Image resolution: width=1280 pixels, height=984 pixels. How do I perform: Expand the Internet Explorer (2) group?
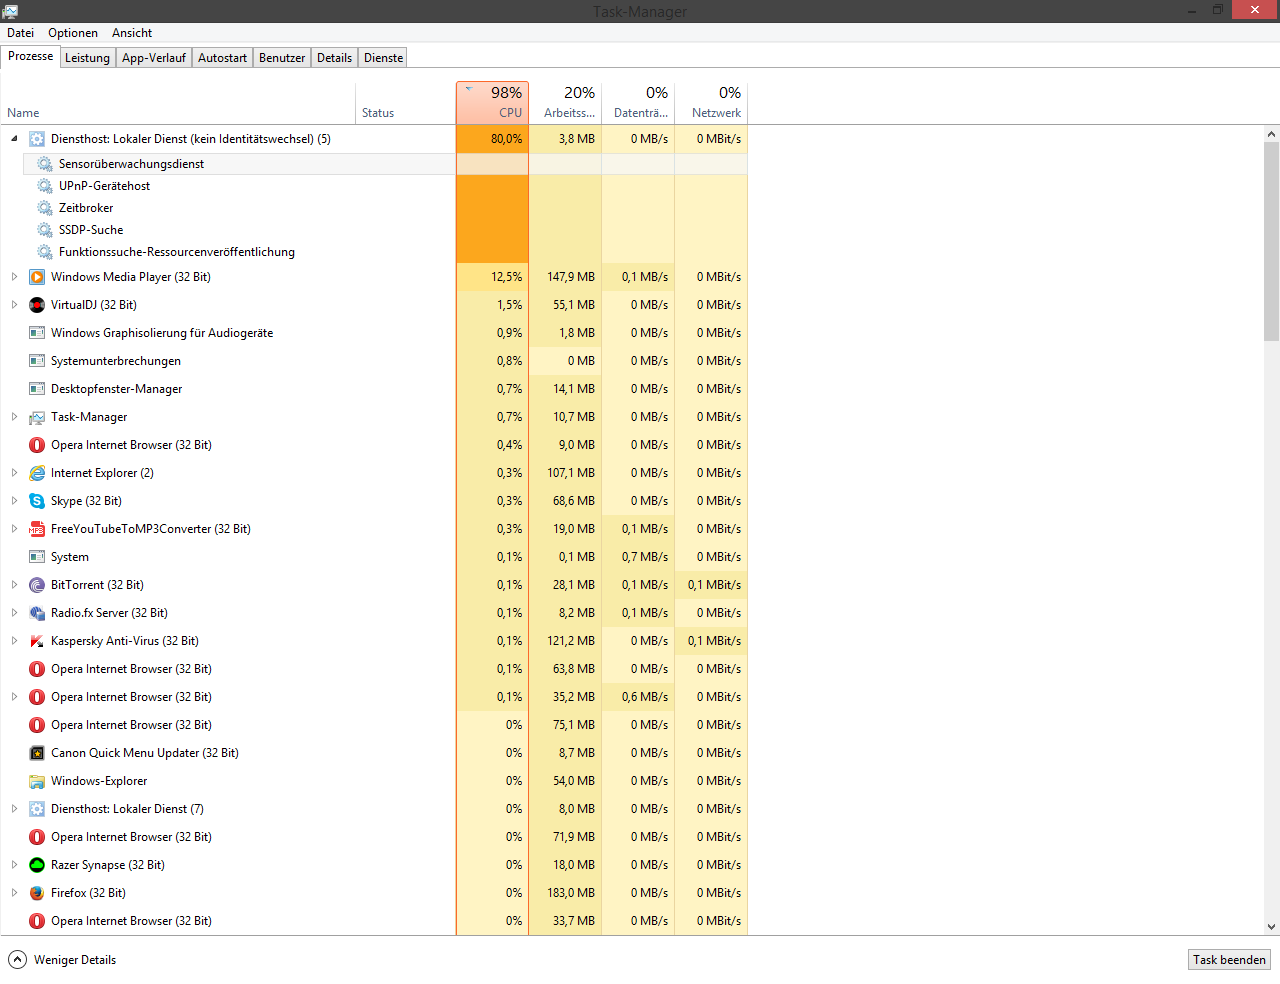14,473
